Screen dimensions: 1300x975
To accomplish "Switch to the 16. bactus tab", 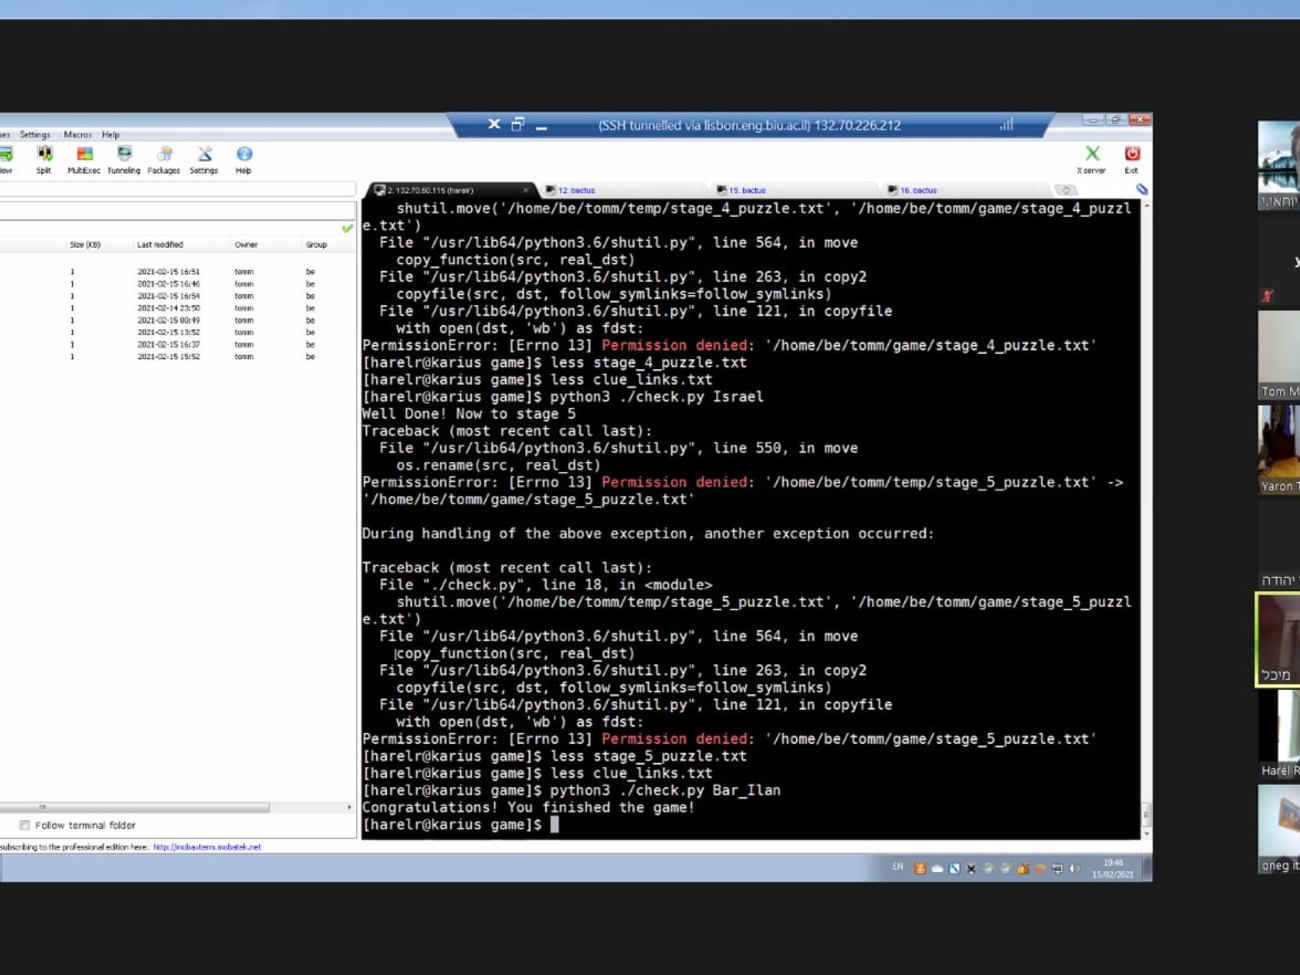I will 918,190.
